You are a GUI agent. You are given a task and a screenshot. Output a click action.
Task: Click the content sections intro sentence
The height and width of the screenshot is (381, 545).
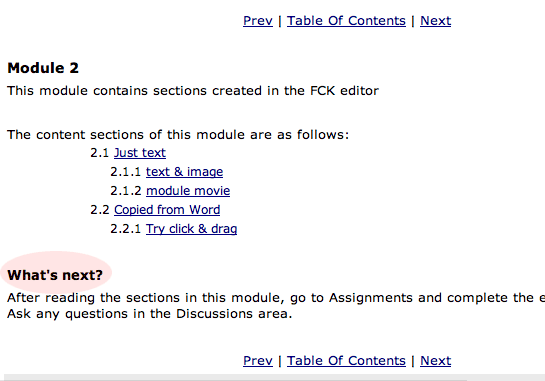[178, 135]
